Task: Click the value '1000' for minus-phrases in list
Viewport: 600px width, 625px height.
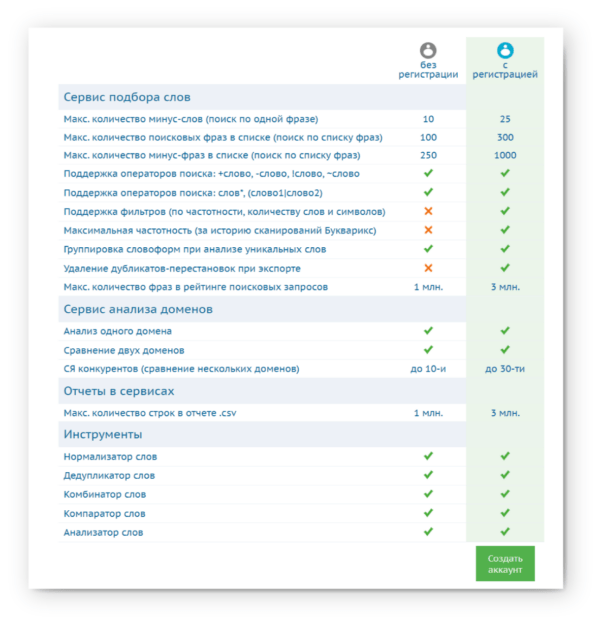Action: click(x=505, y=155)
